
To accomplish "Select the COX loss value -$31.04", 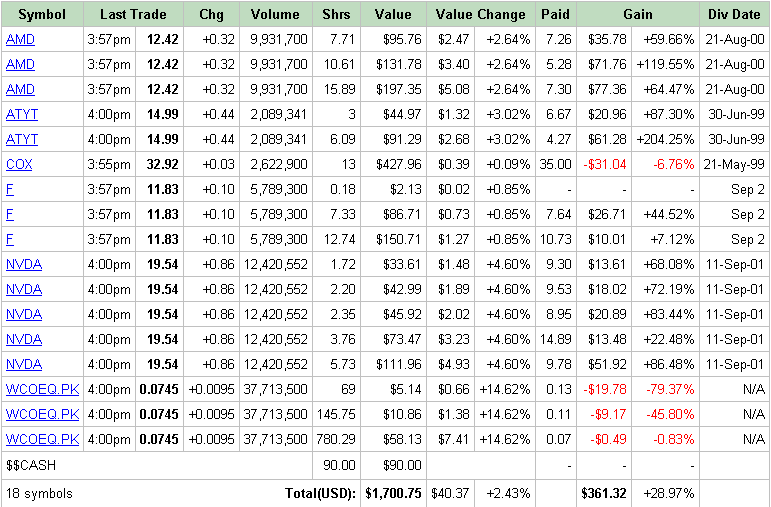I will tap(605, 164).
